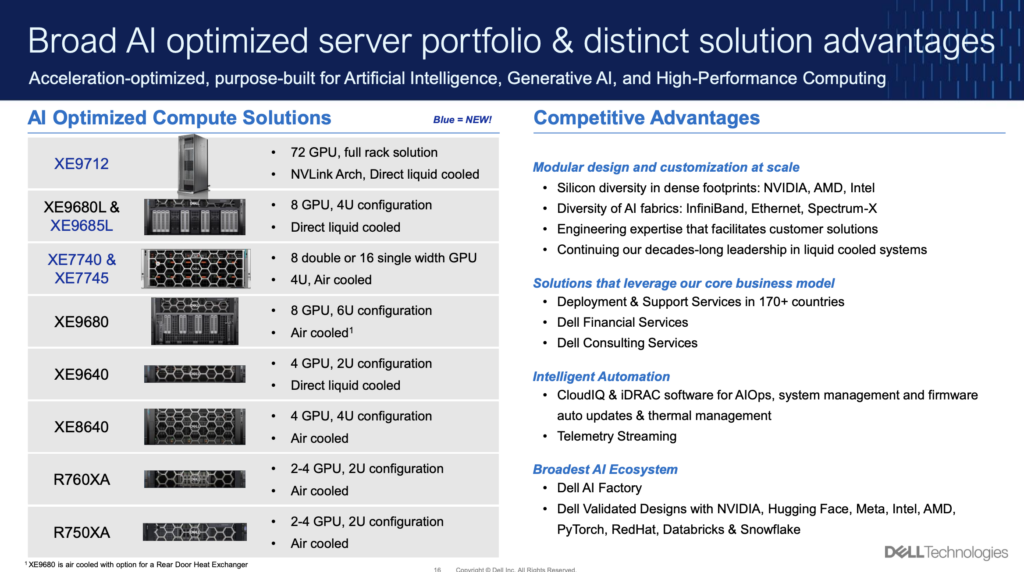Click '4 GPU, 4U configuration' bullet
This screenshot has height=572, width=1024.
pos(361,416)
